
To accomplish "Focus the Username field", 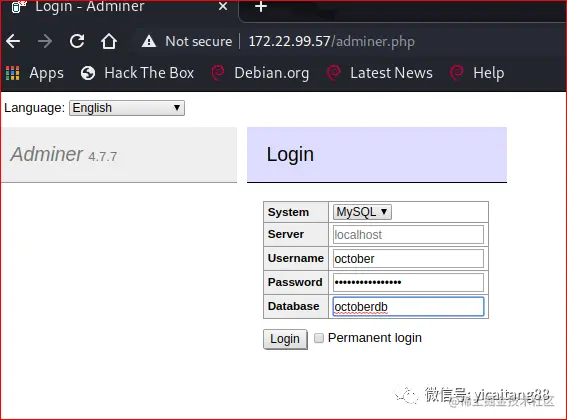I will pyautogui.click(x=408, y=259).
